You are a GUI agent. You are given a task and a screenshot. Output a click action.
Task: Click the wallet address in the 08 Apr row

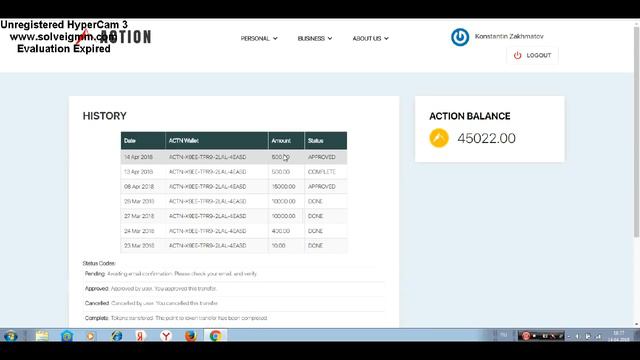coord(207,187)
